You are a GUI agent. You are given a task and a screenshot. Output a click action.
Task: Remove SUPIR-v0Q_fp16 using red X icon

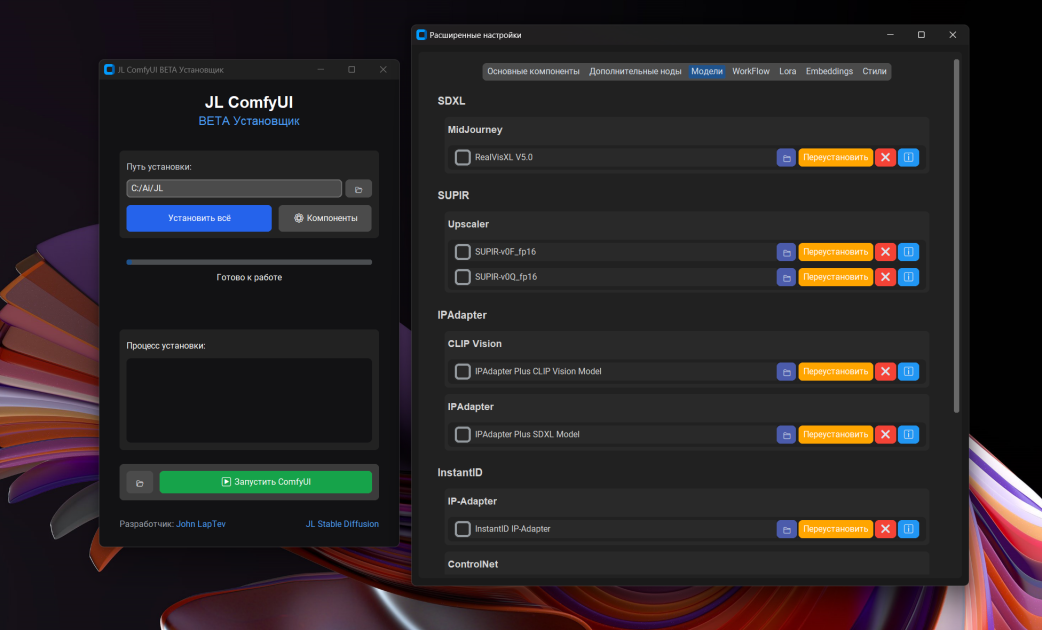(885, 277)
